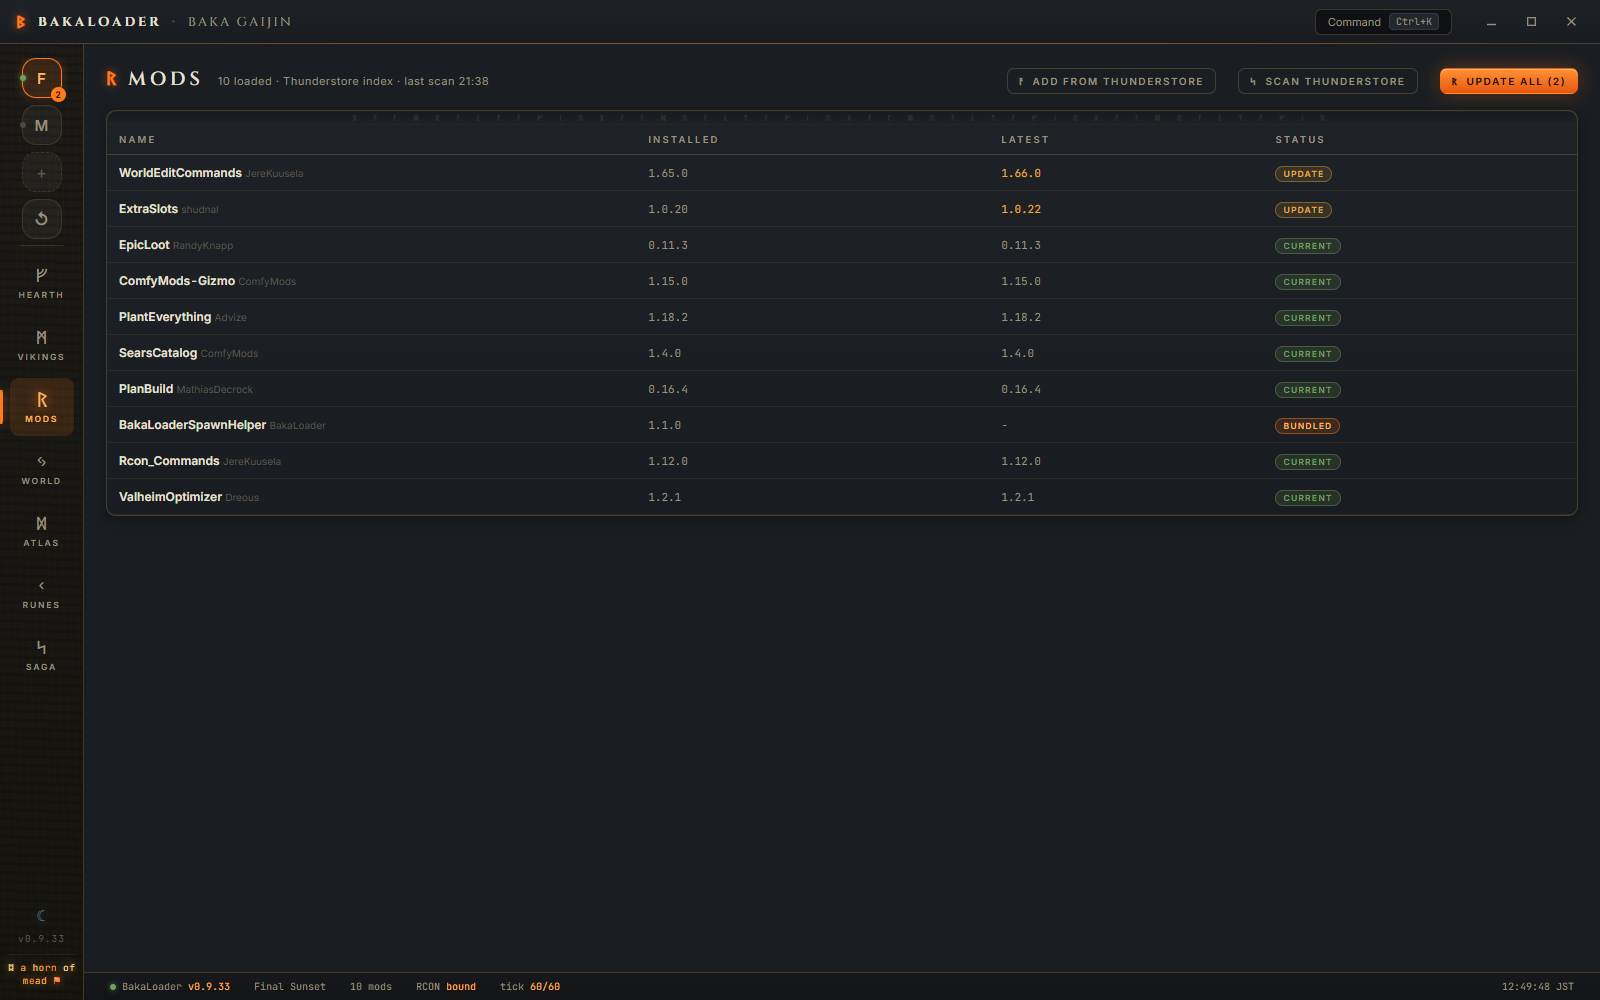Click 'tick 60/60' status indicator
Screen dimensions: 1600x1000
point(530,987)
